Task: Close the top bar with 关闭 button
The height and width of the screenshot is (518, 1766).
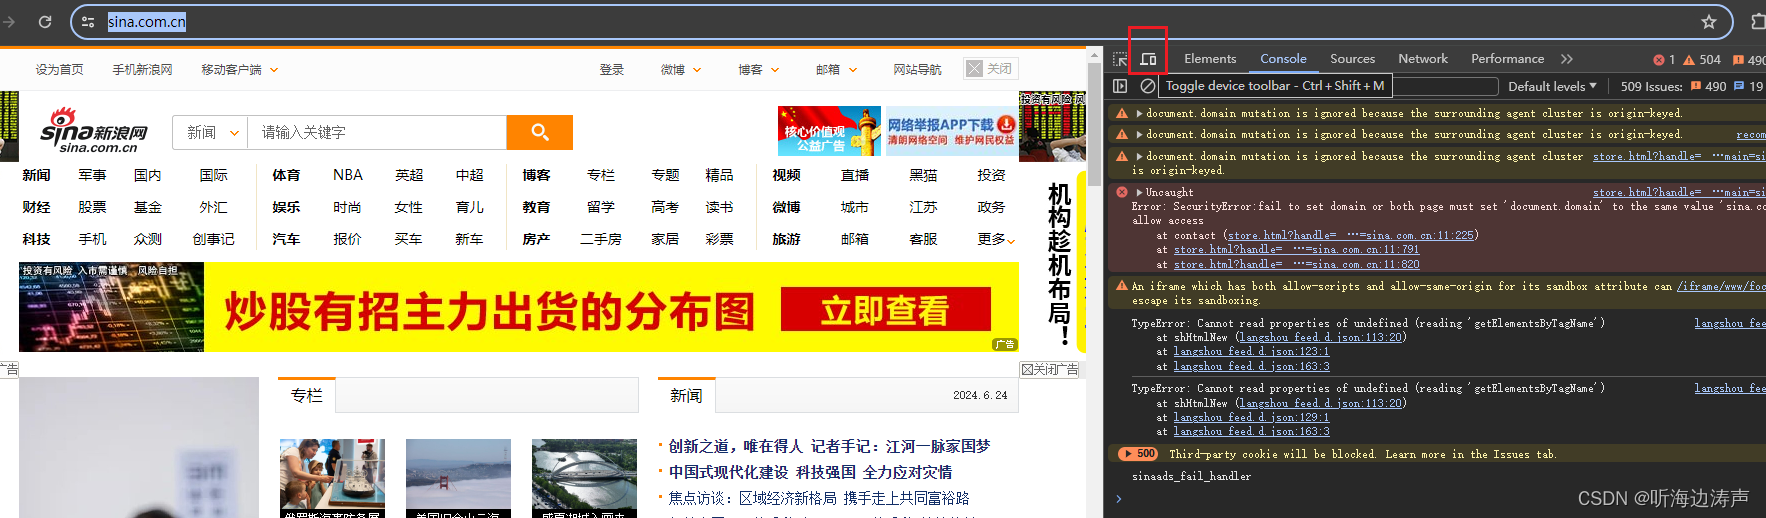Action: 989,69
